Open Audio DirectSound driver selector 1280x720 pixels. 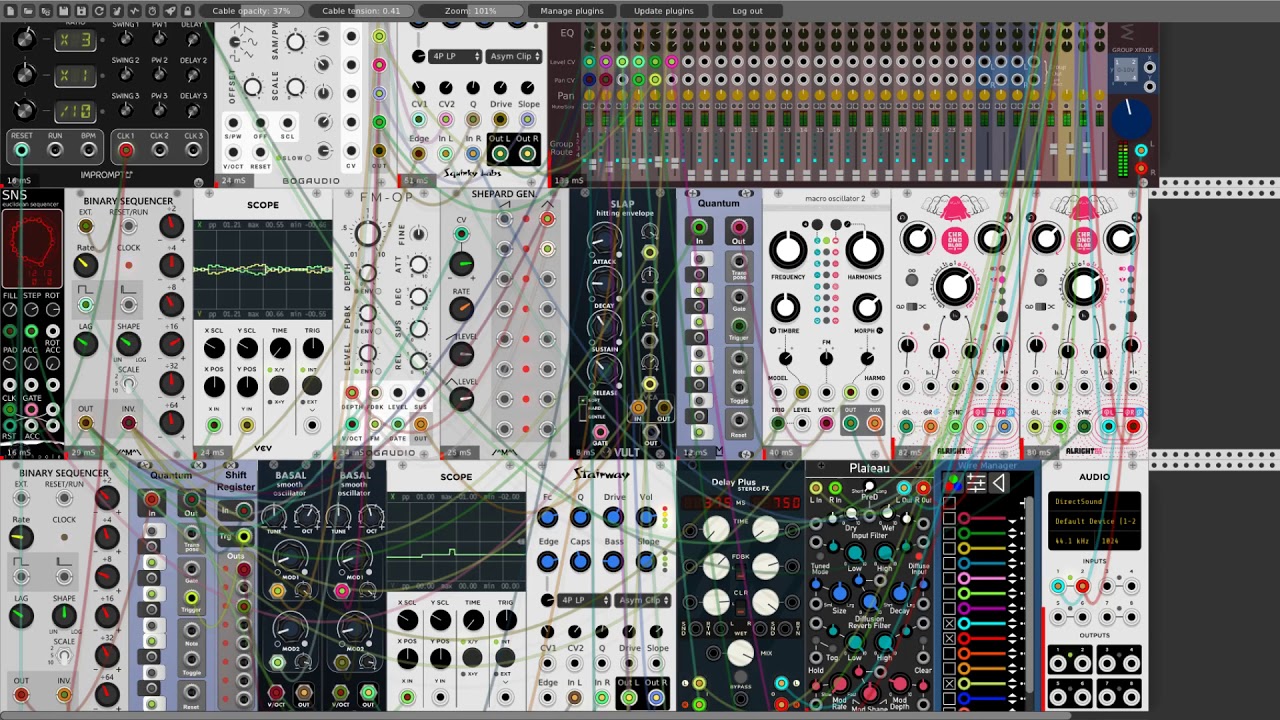tap(1095, 502)
